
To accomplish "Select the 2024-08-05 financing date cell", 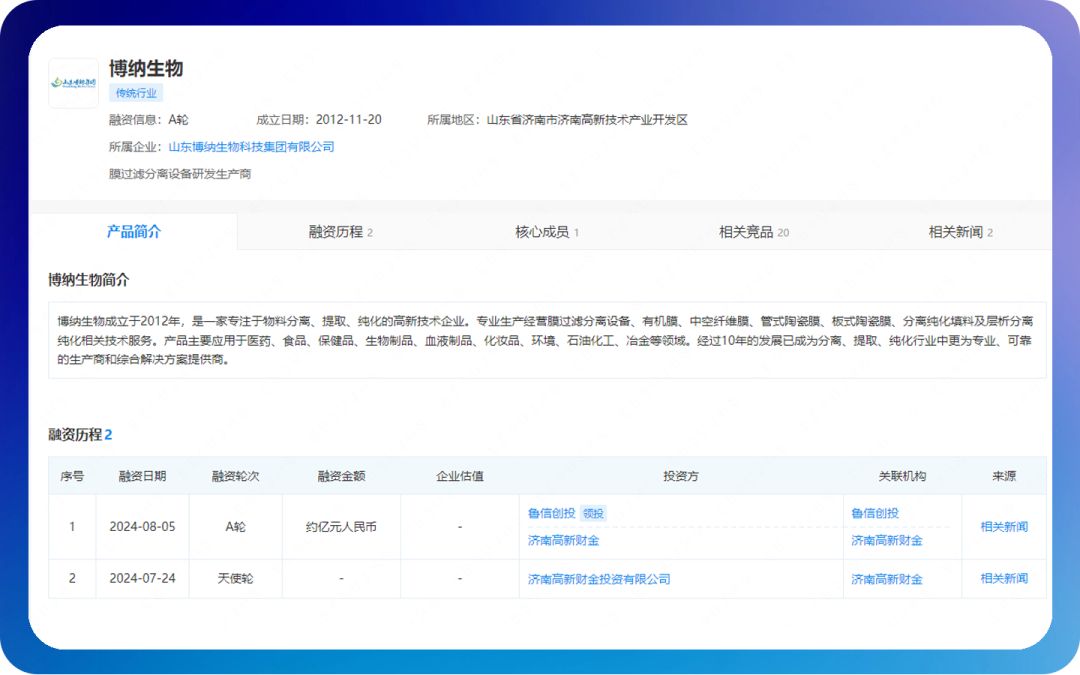I will click(x=143, y=527).
